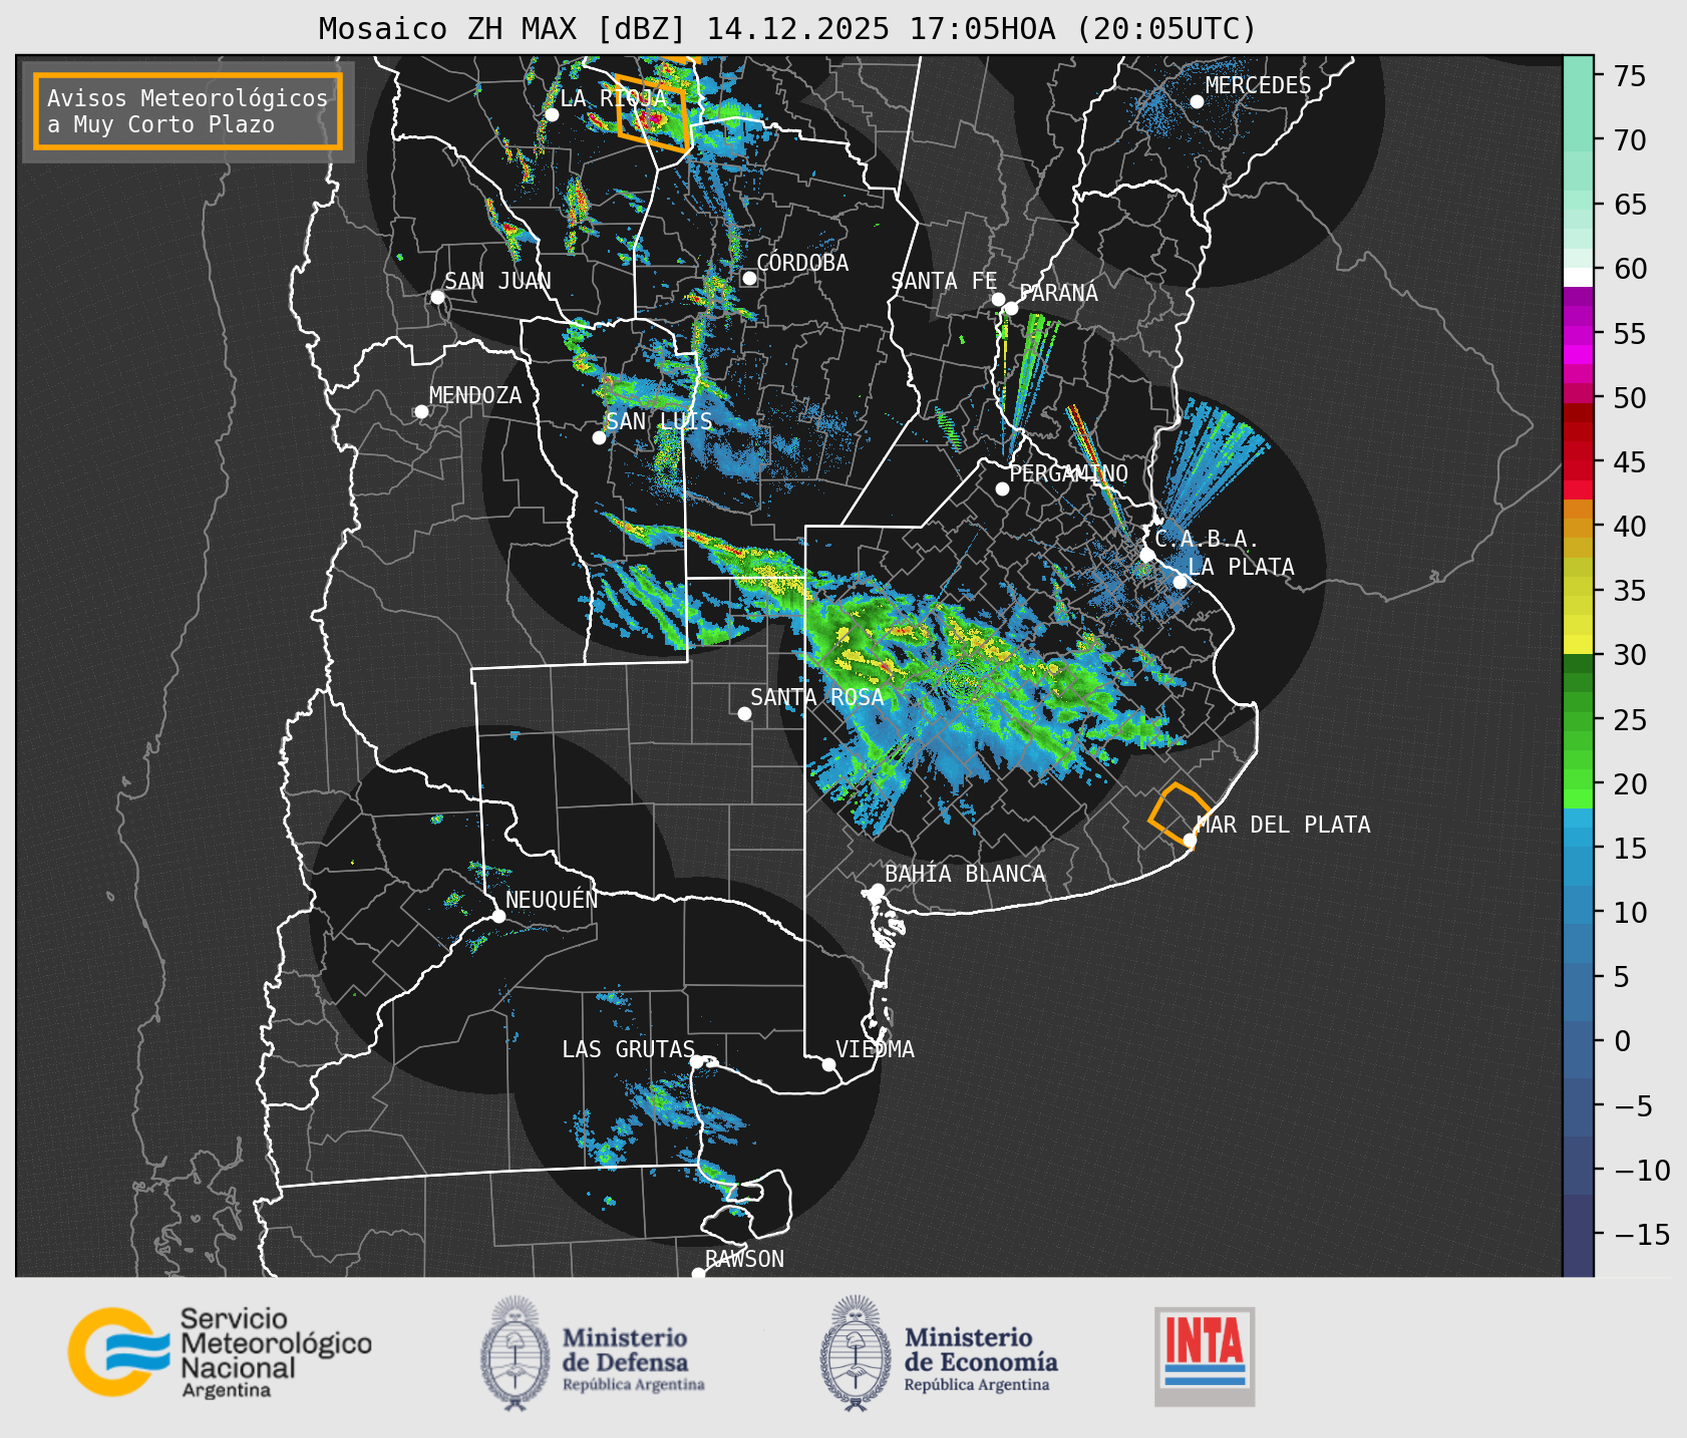Click the Pergamino city marker dot

[x=1002, y=489]
